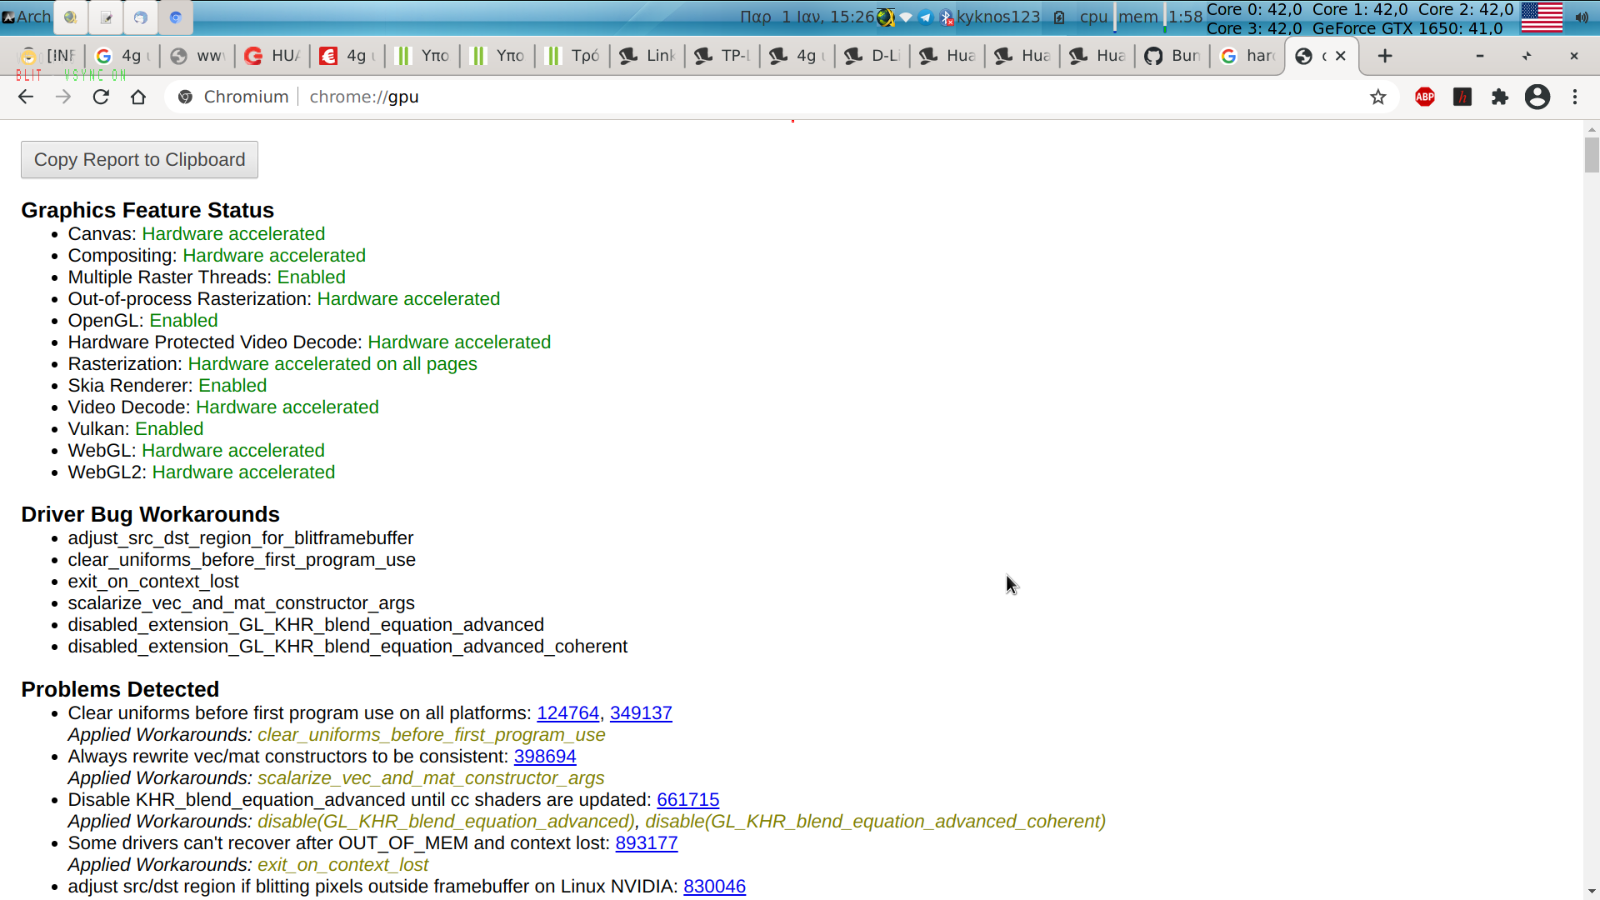Bookmark this page with the star icon

[x=1378, y=97]
